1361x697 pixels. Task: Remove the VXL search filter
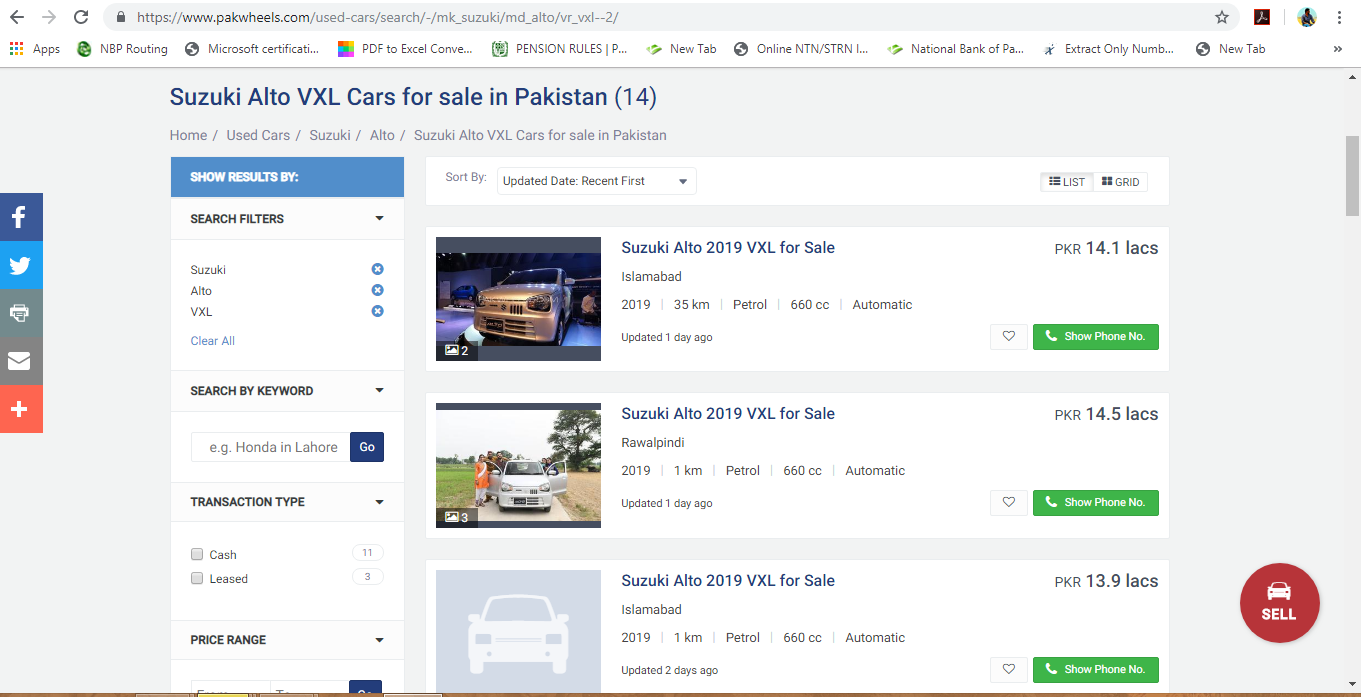coord(377,311)
